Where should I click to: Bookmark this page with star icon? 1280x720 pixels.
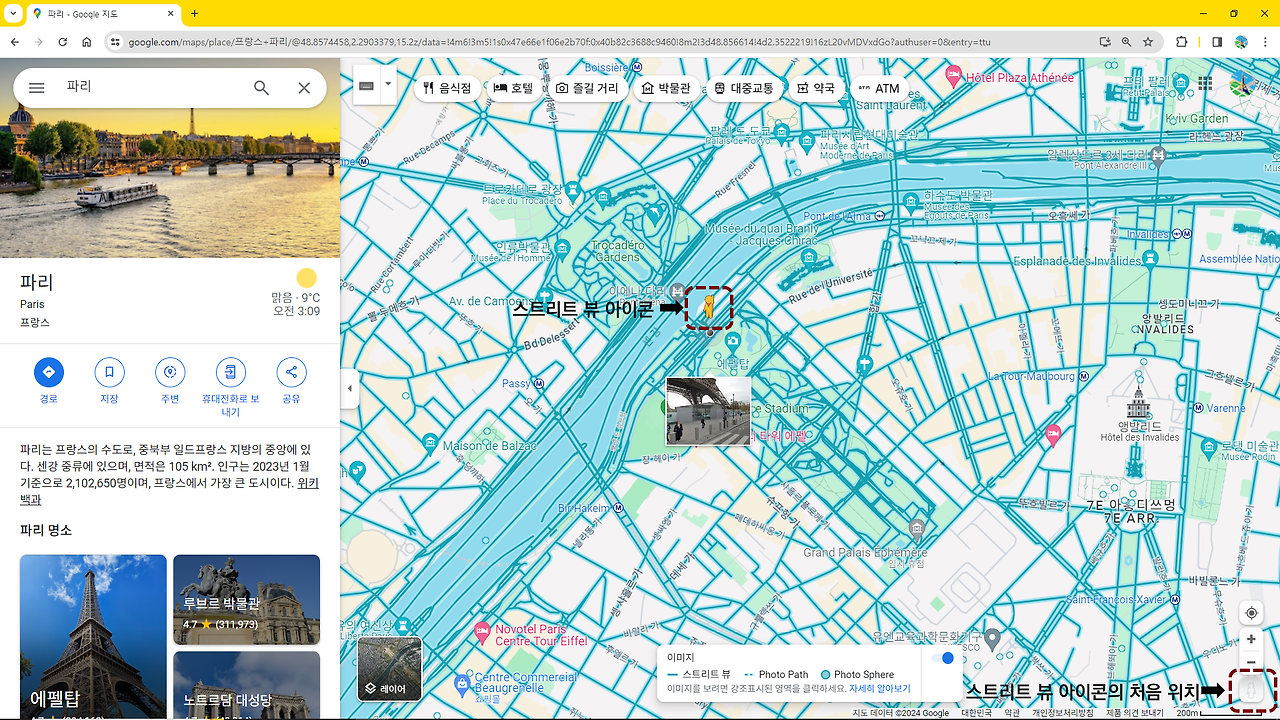1148,42
